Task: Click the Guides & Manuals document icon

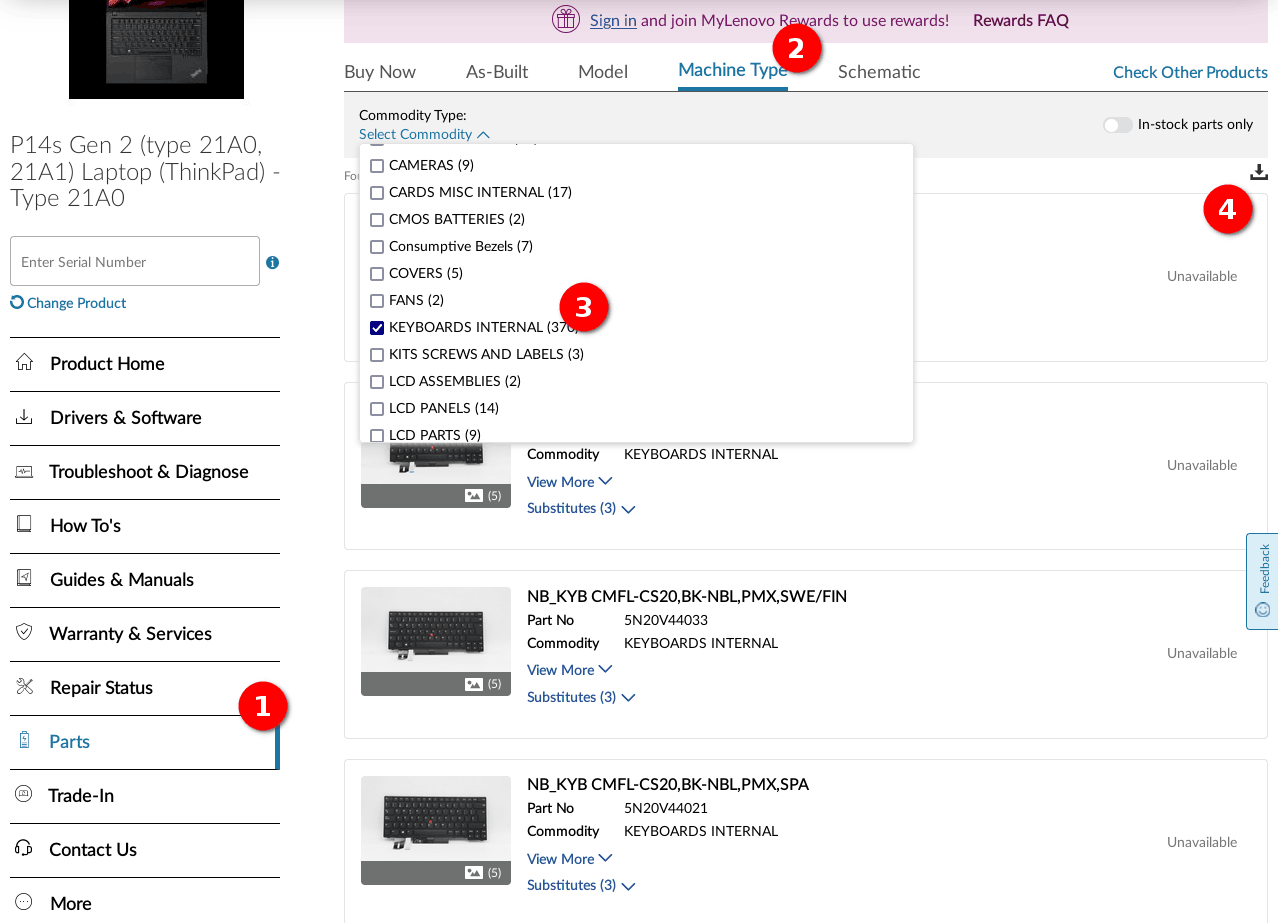Action: point(25,578)
